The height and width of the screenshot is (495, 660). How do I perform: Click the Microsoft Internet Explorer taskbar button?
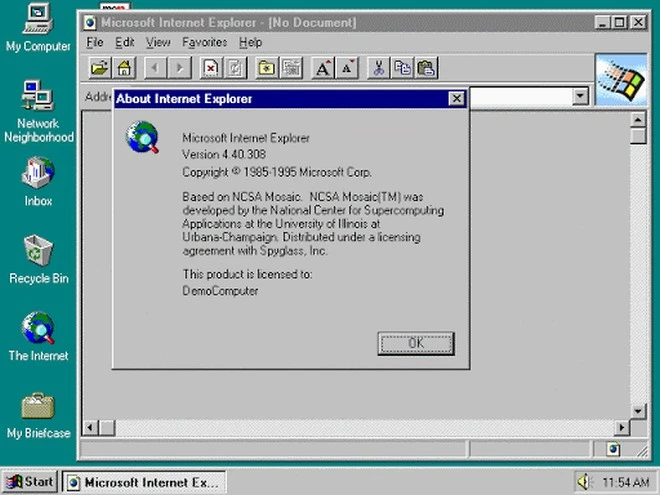coord(144,482)
